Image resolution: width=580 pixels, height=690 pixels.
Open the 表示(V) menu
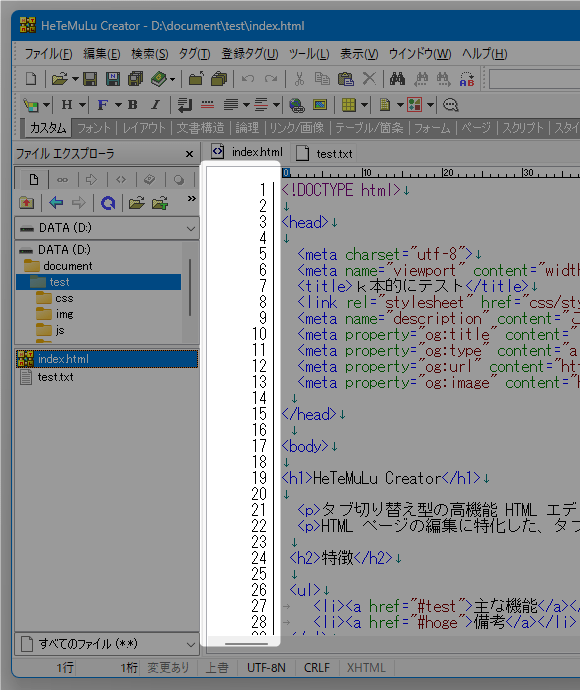359,54
